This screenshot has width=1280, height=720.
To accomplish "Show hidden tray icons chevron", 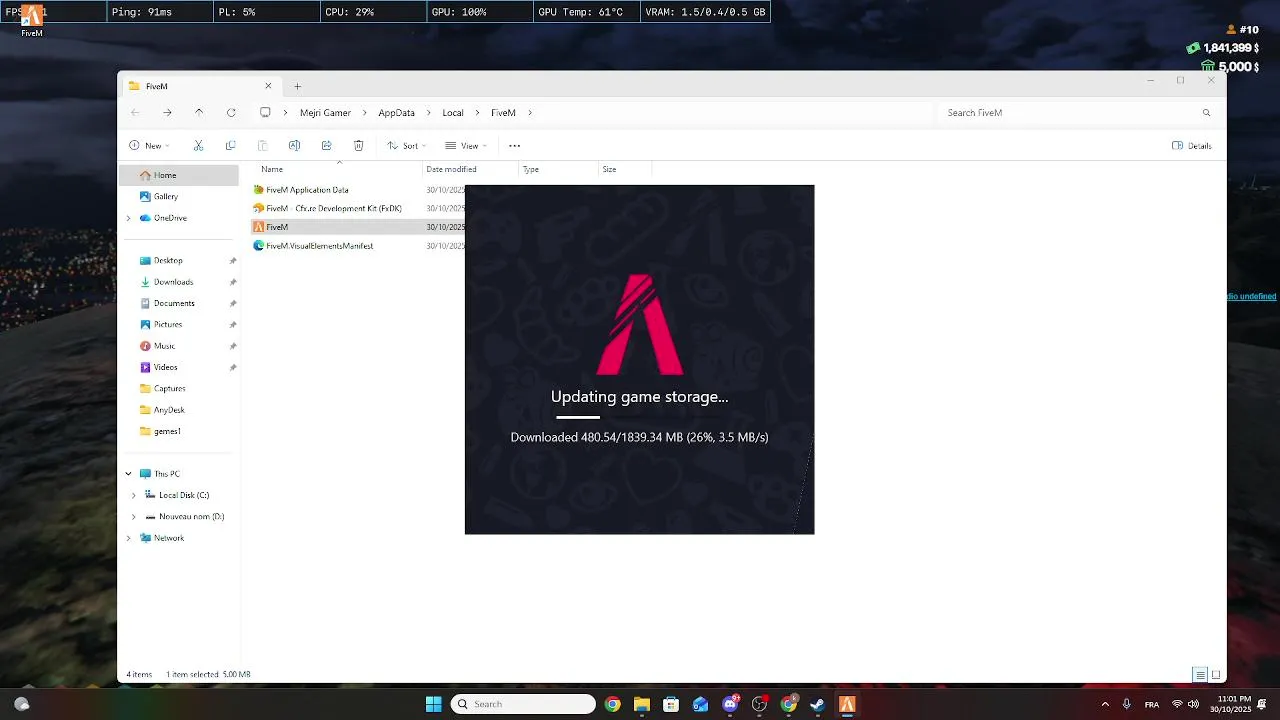I will [x=1105, y=704].
